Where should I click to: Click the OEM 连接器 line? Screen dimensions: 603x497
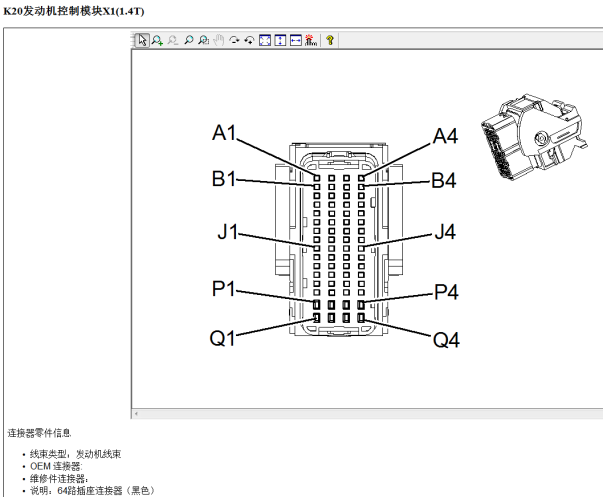coord(56,466)
